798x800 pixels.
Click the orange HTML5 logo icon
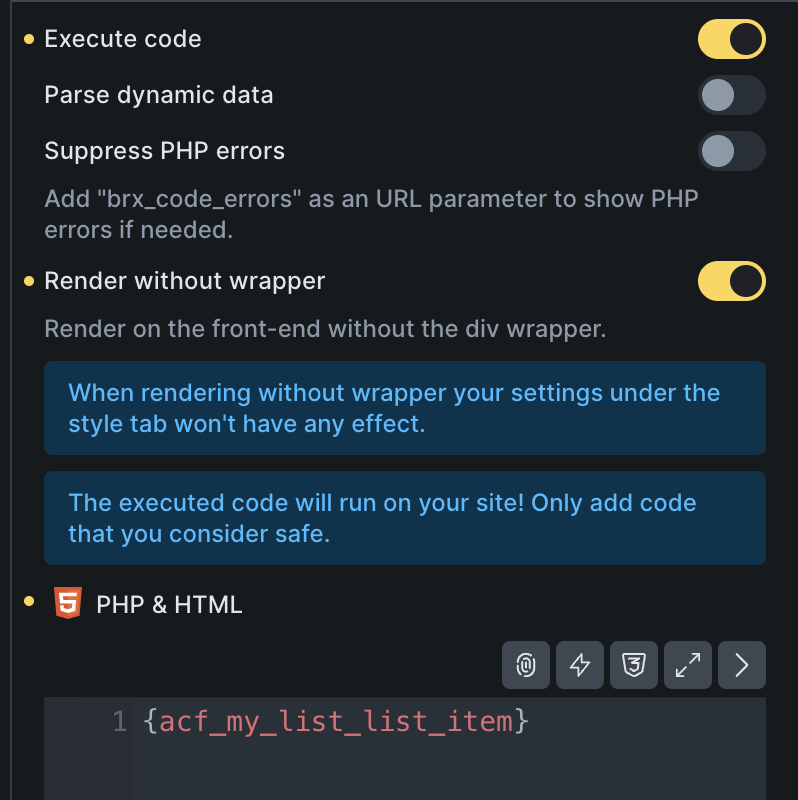tap(68, 603)
